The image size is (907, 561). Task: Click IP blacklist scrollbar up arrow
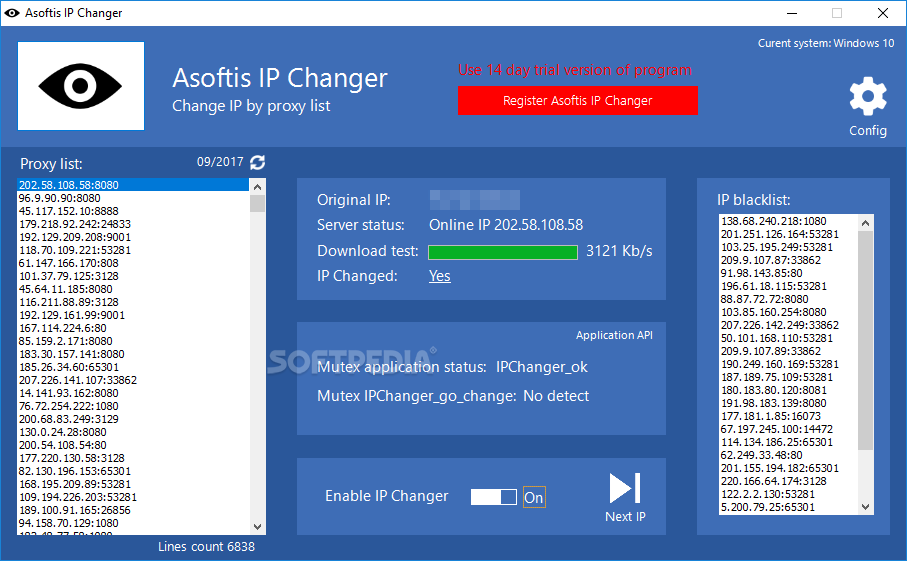point(865,223)
